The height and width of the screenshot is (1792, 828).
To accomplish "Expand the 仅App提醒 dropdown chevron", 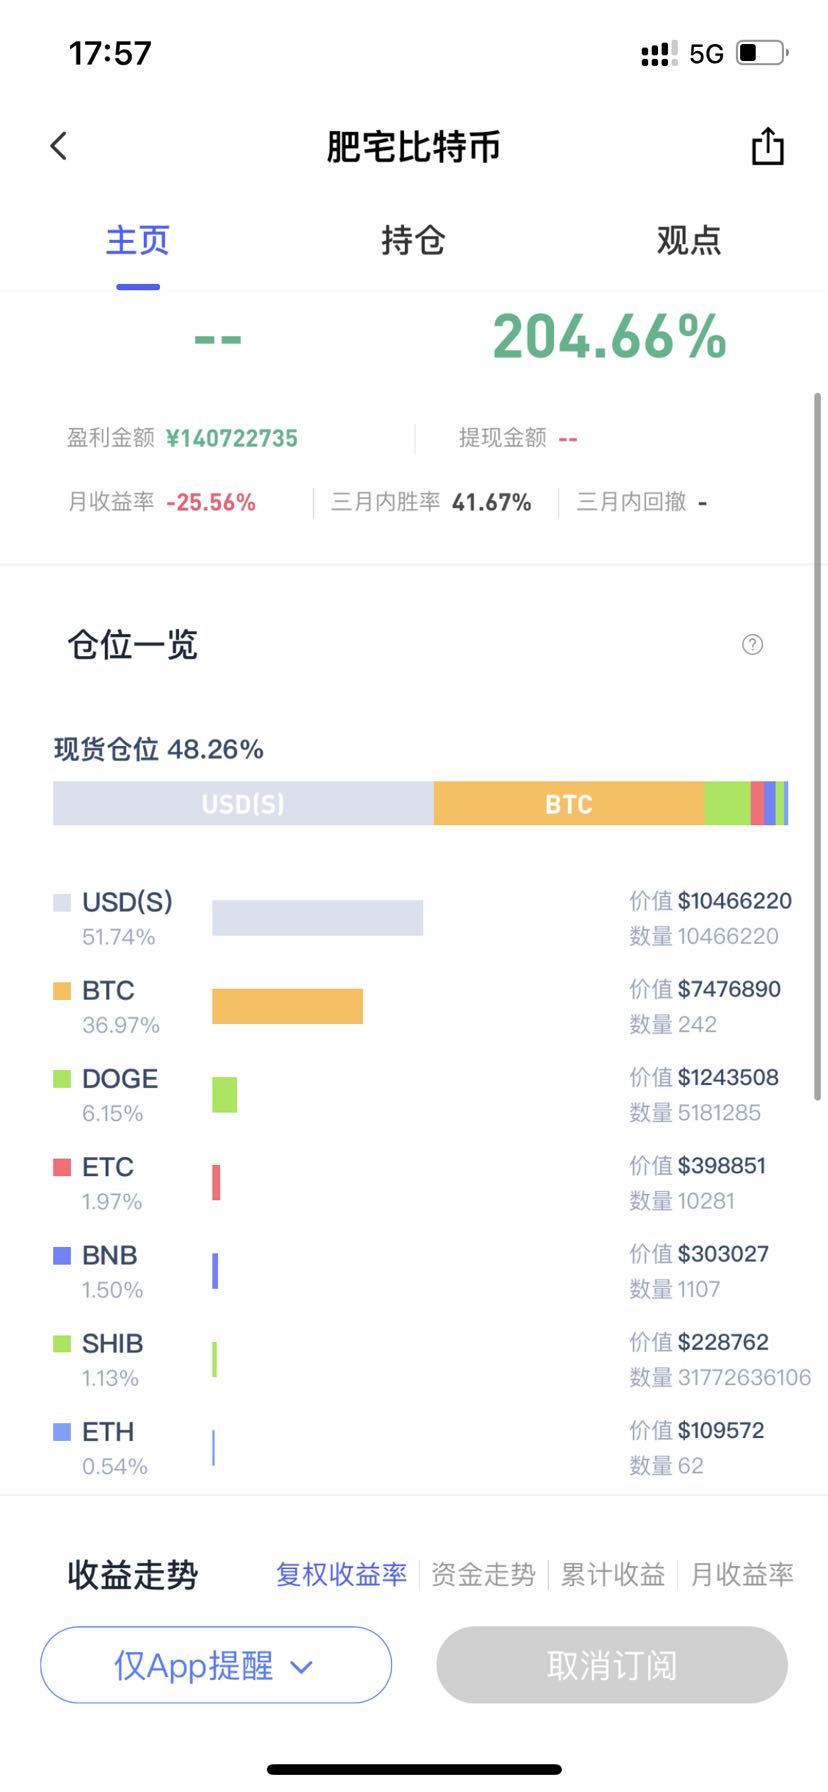I will [301, 1666].
